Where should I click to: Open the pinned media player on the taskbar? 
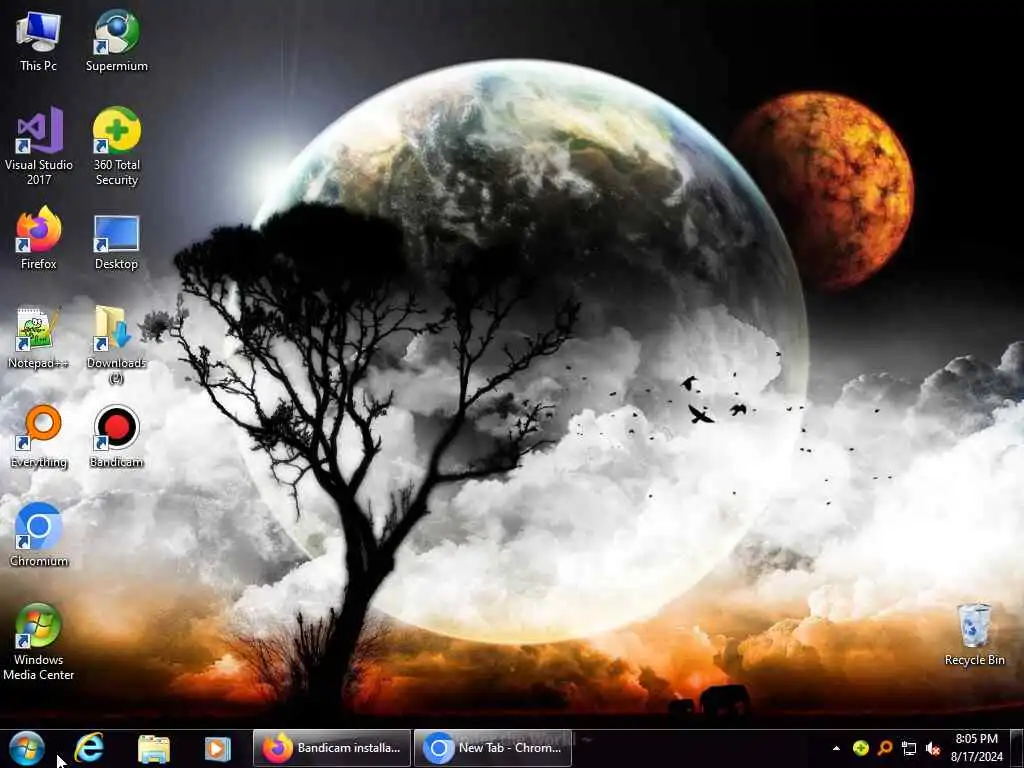tap(217, 748)
